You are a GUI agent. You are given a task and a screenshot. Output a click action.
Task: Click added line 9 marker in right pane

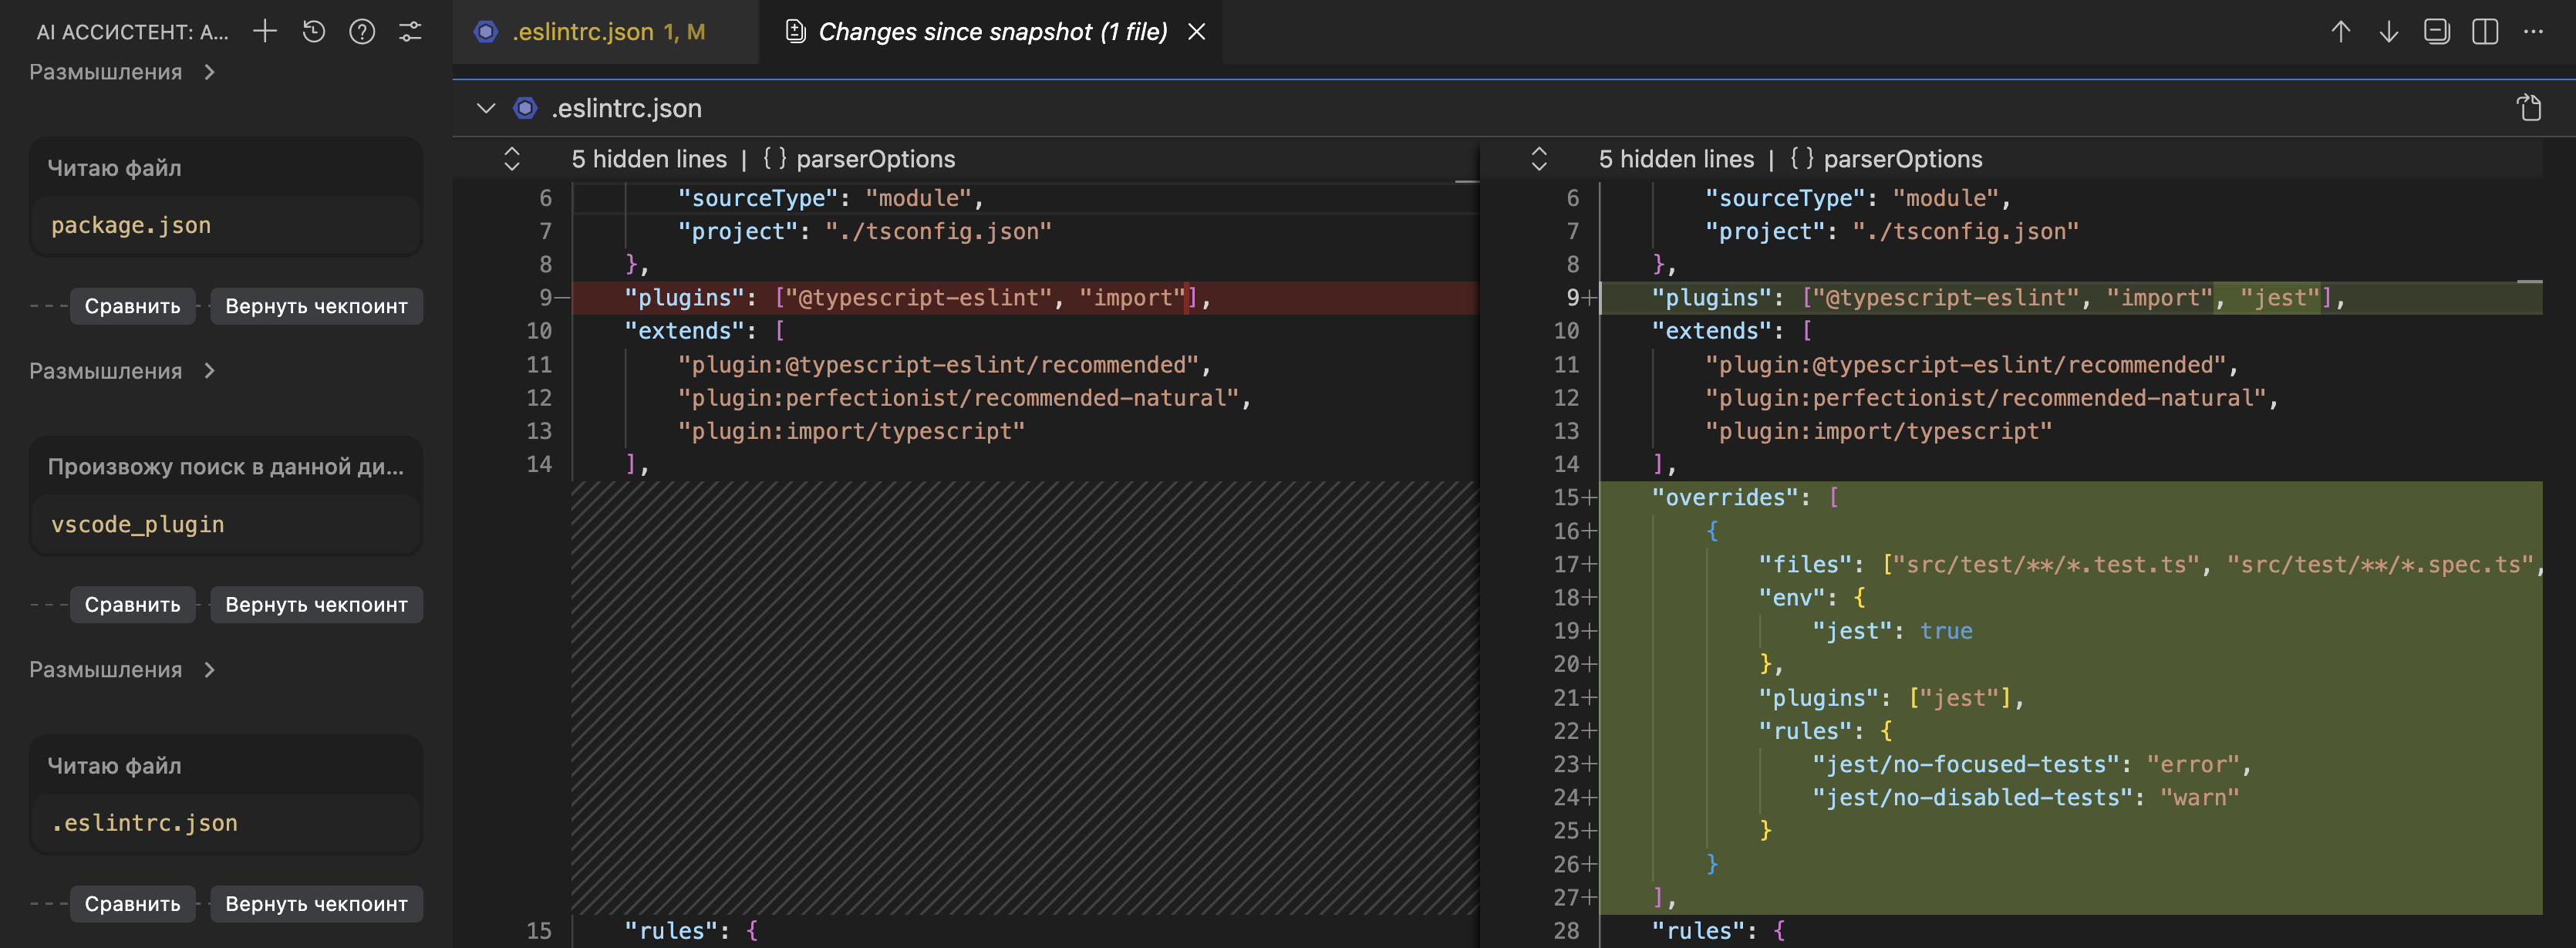tap(1589, 297)
